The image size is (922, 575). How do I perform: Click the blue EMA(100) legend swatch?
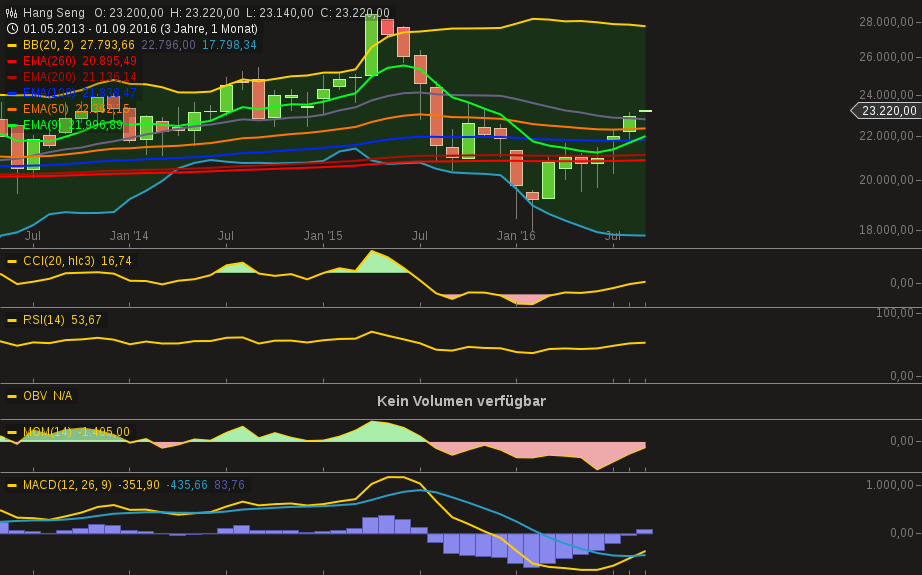[12, 93]
